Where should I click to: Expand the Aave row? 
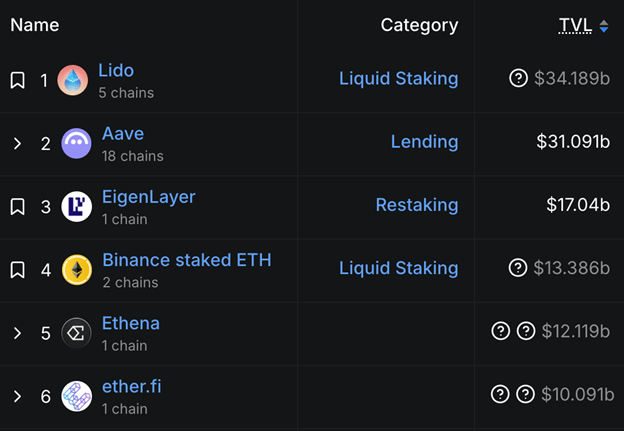17,143
